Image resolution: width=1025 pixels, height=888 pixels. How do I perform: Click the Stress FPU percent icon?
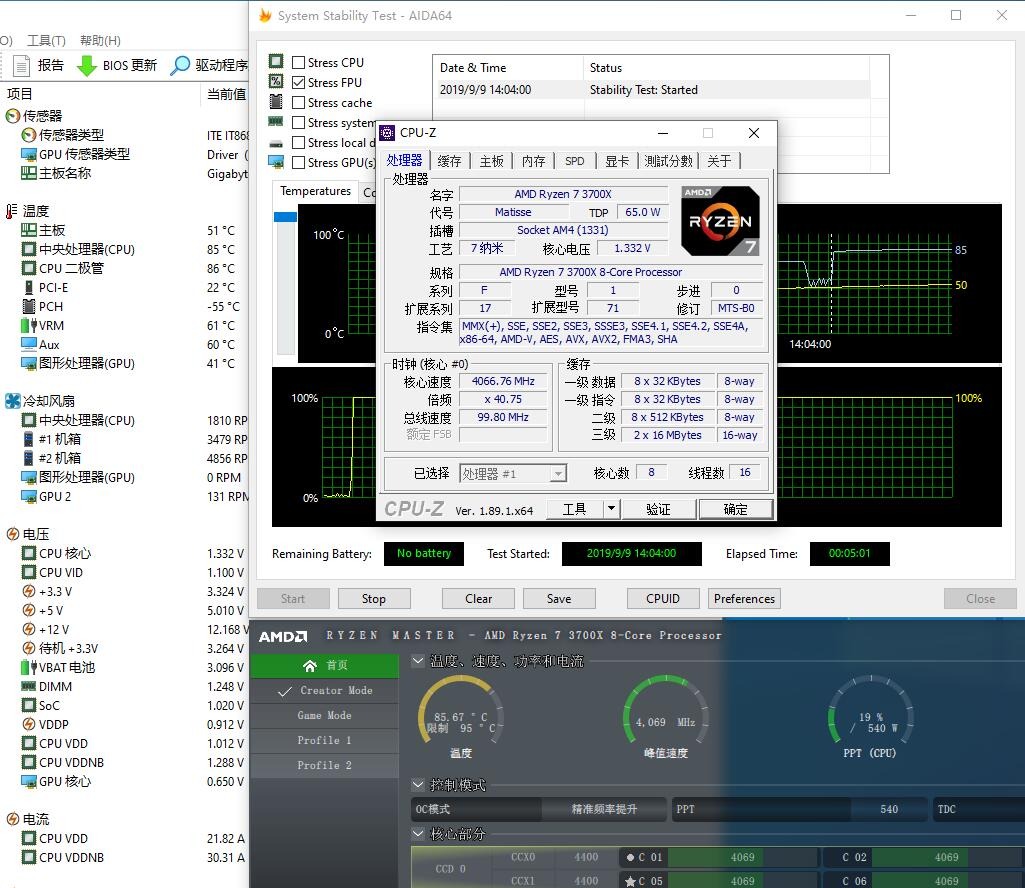pyautogui.click(x=276, y=81)
